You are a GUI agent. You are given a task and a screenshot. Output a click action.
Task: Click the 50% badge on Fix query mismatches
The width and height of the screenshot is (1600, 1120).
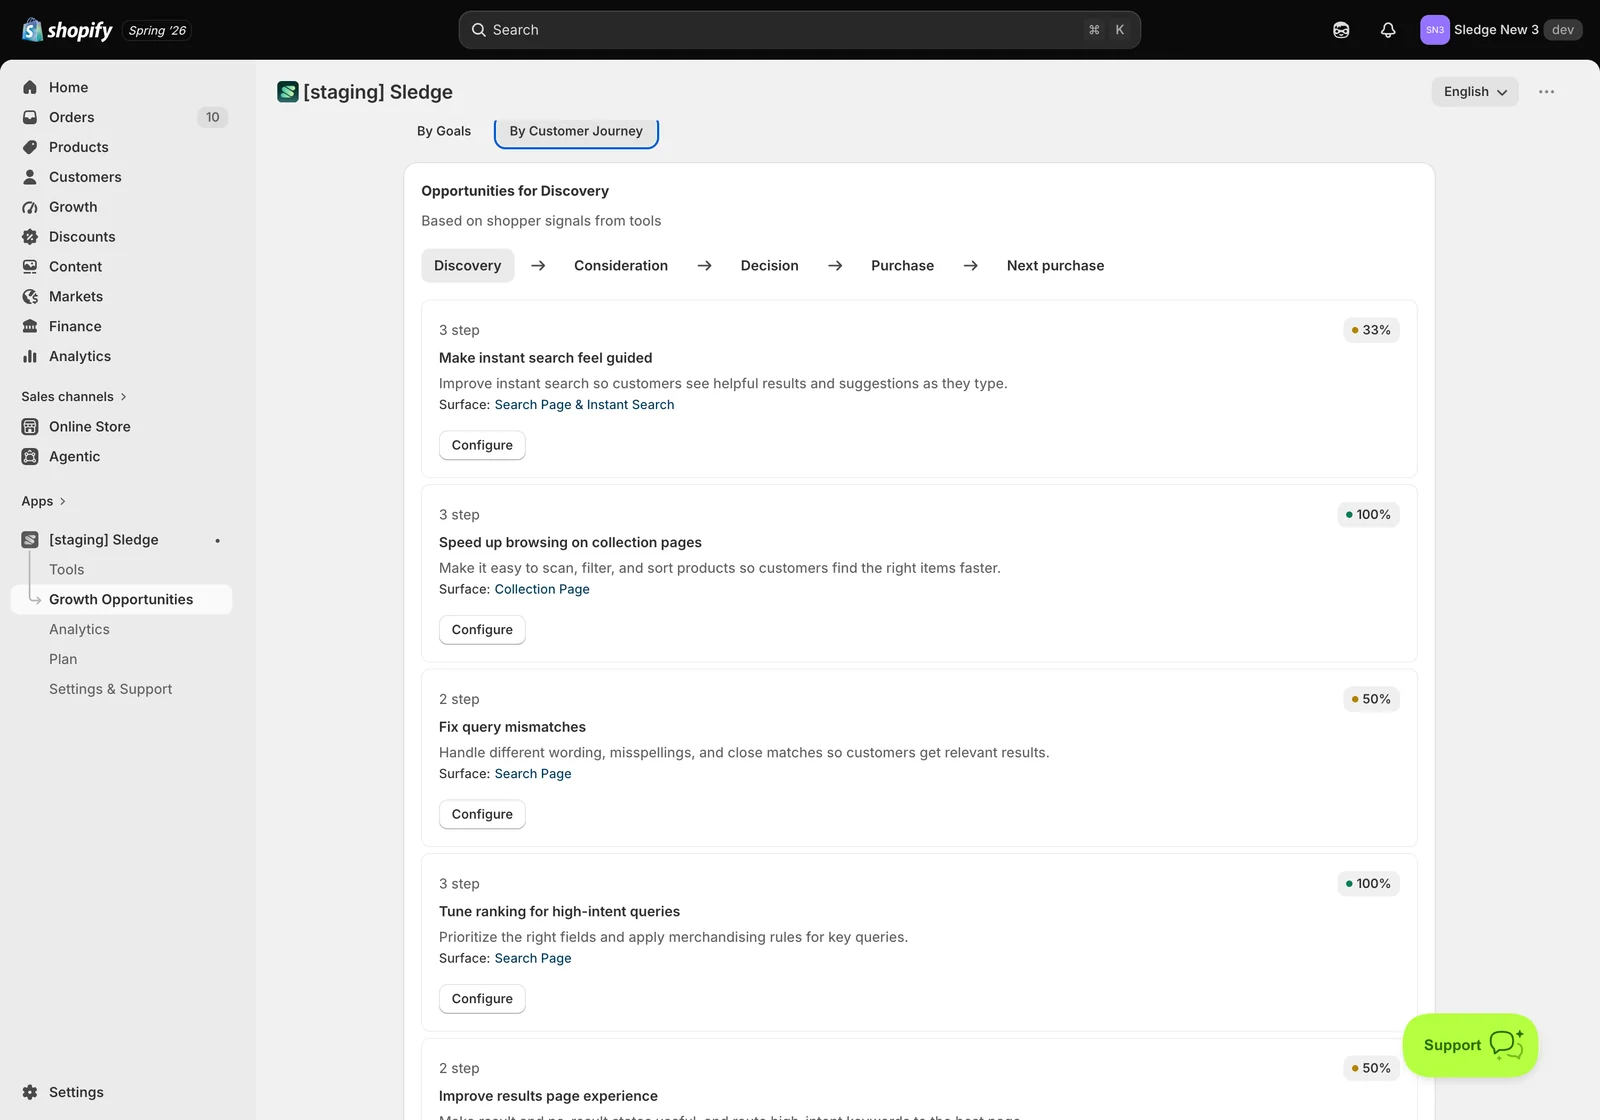coord(1371,699)
